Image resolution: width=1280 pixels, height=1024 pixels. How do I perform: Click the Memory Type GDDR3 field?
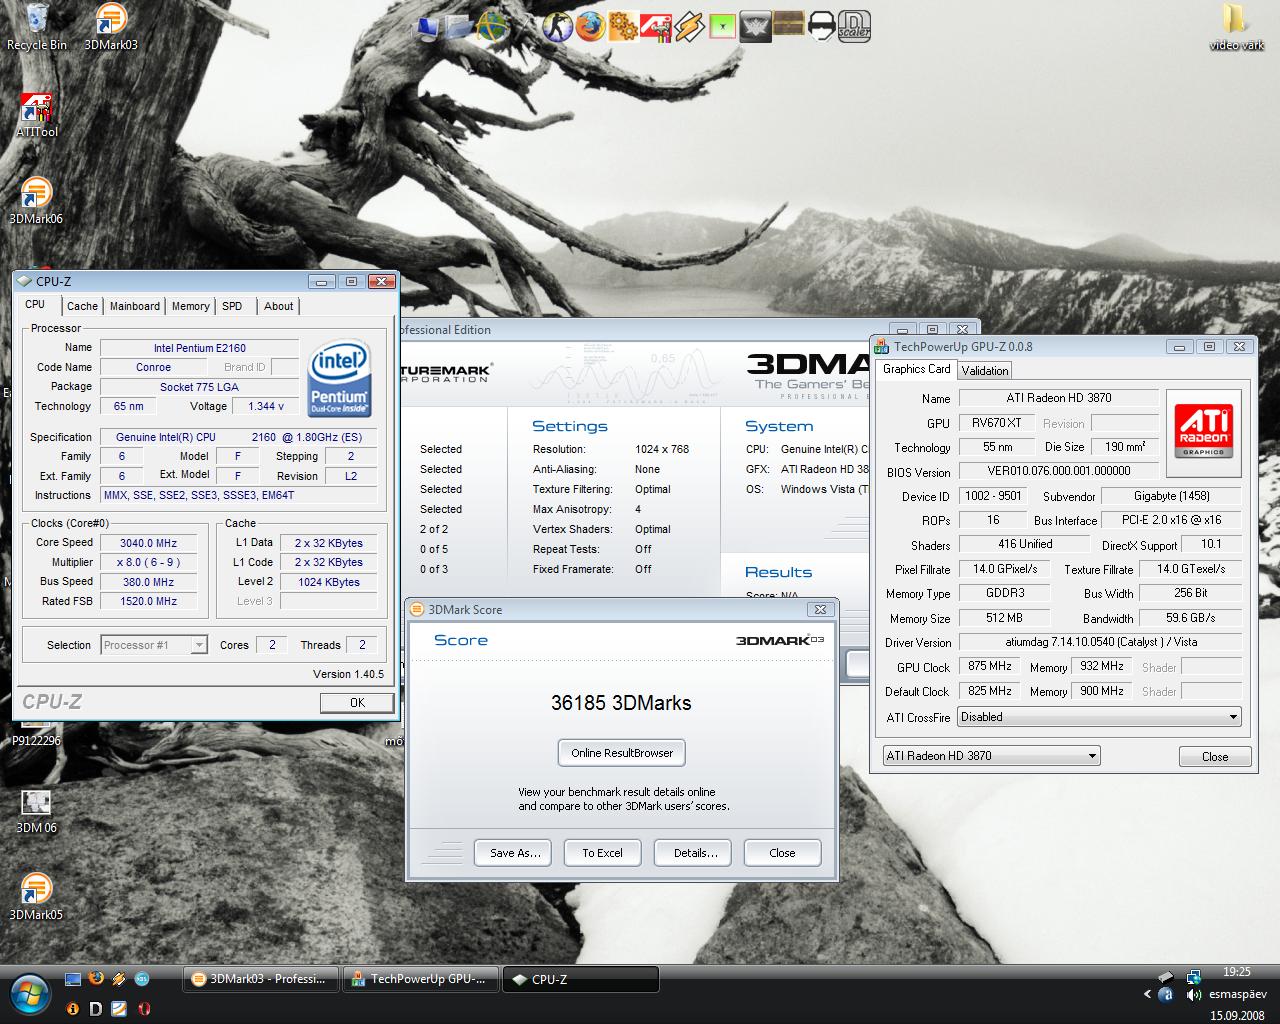pos(1005,593)
